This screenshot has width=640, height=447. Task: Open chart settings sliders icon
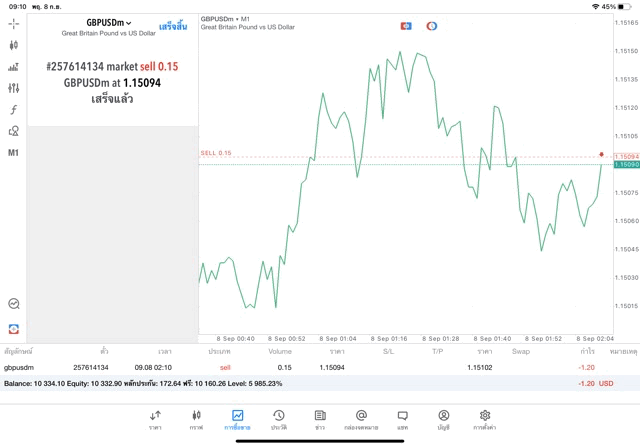[x=13, y=88]
